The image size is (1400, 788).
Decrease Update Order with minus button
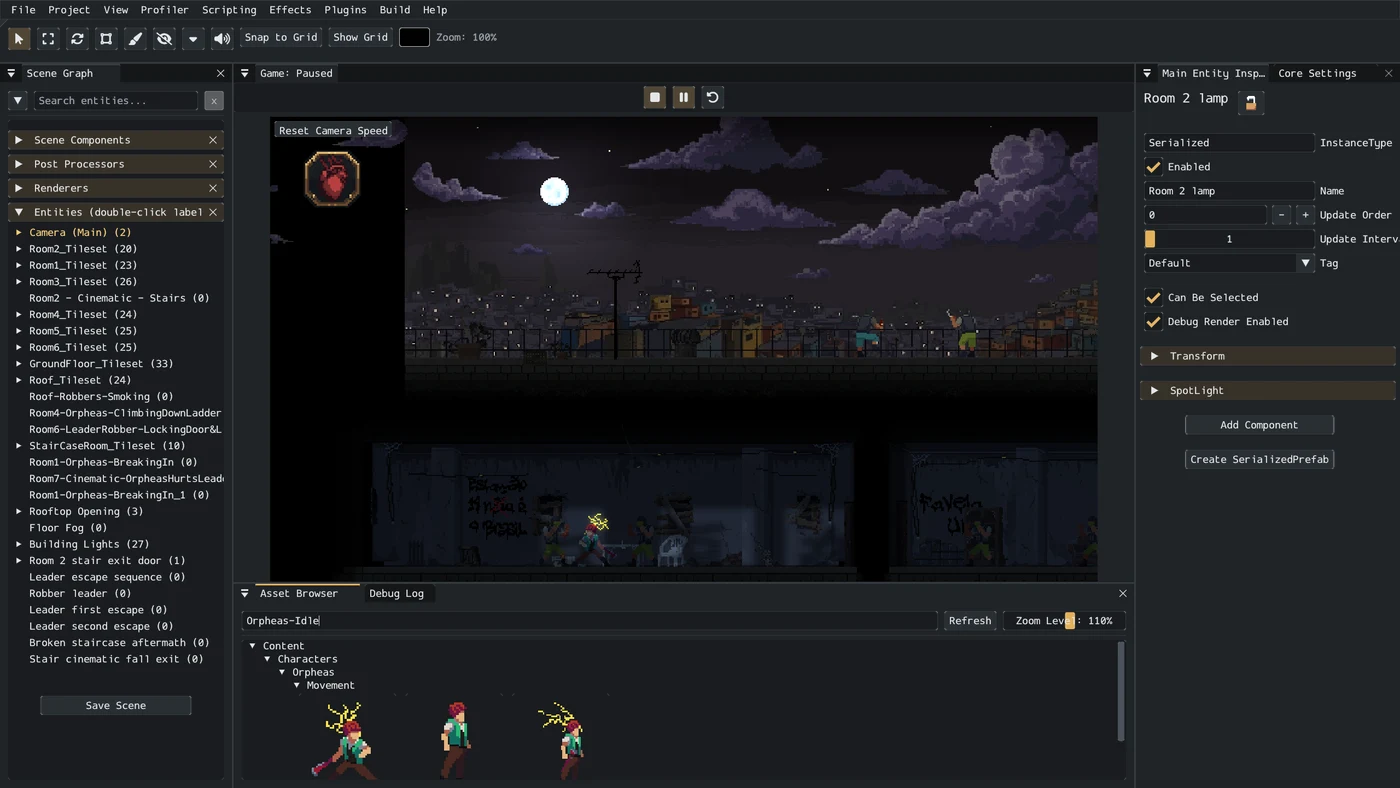point(1281,215)
